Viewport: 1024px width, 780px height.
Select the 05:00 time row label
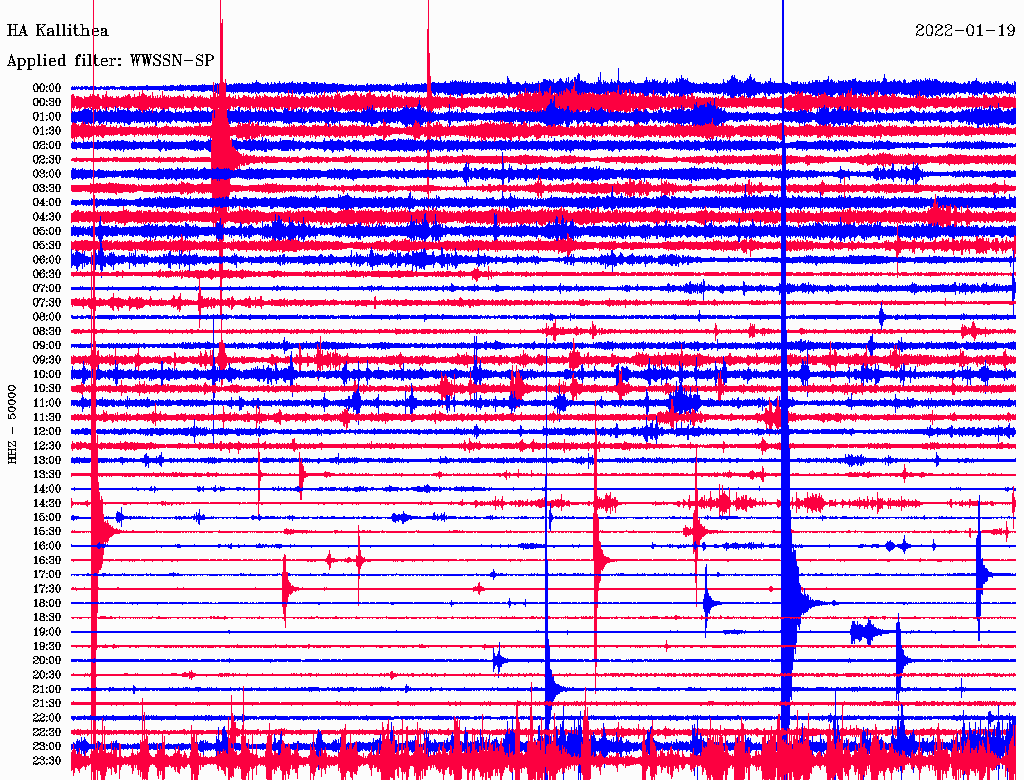click(47, 231)
